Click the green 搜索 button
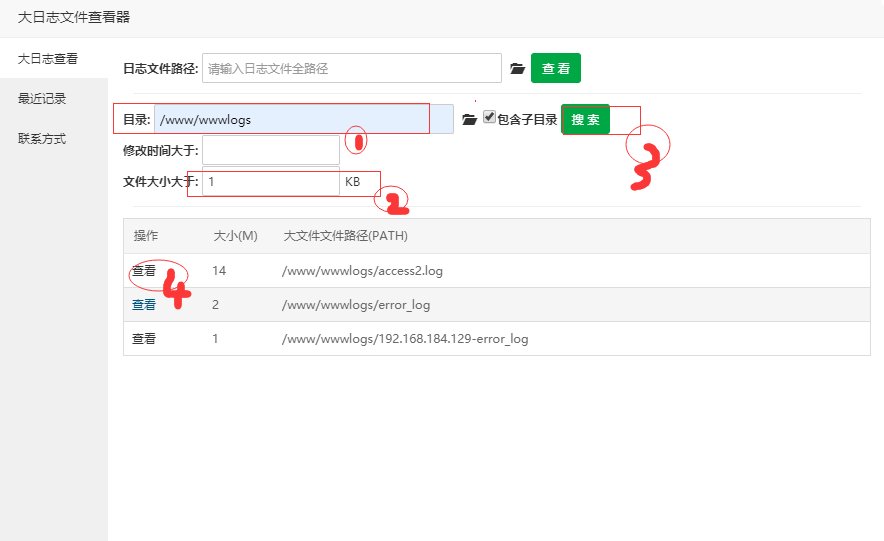 [x=585, y=119]
